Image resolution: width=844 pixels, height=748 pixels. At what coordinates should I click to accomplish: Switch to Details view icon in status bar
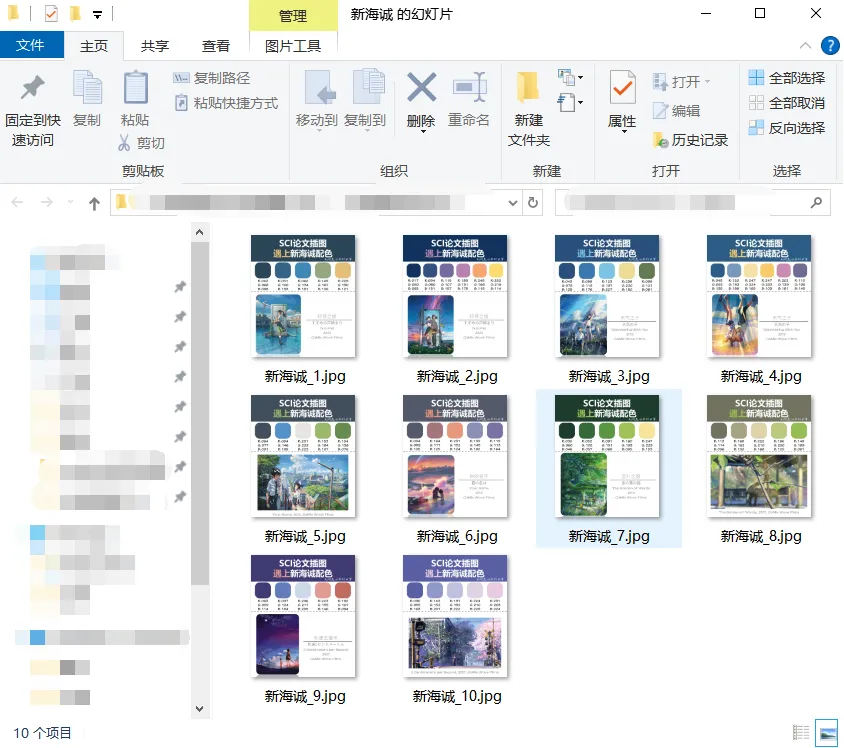coord(801,732)
